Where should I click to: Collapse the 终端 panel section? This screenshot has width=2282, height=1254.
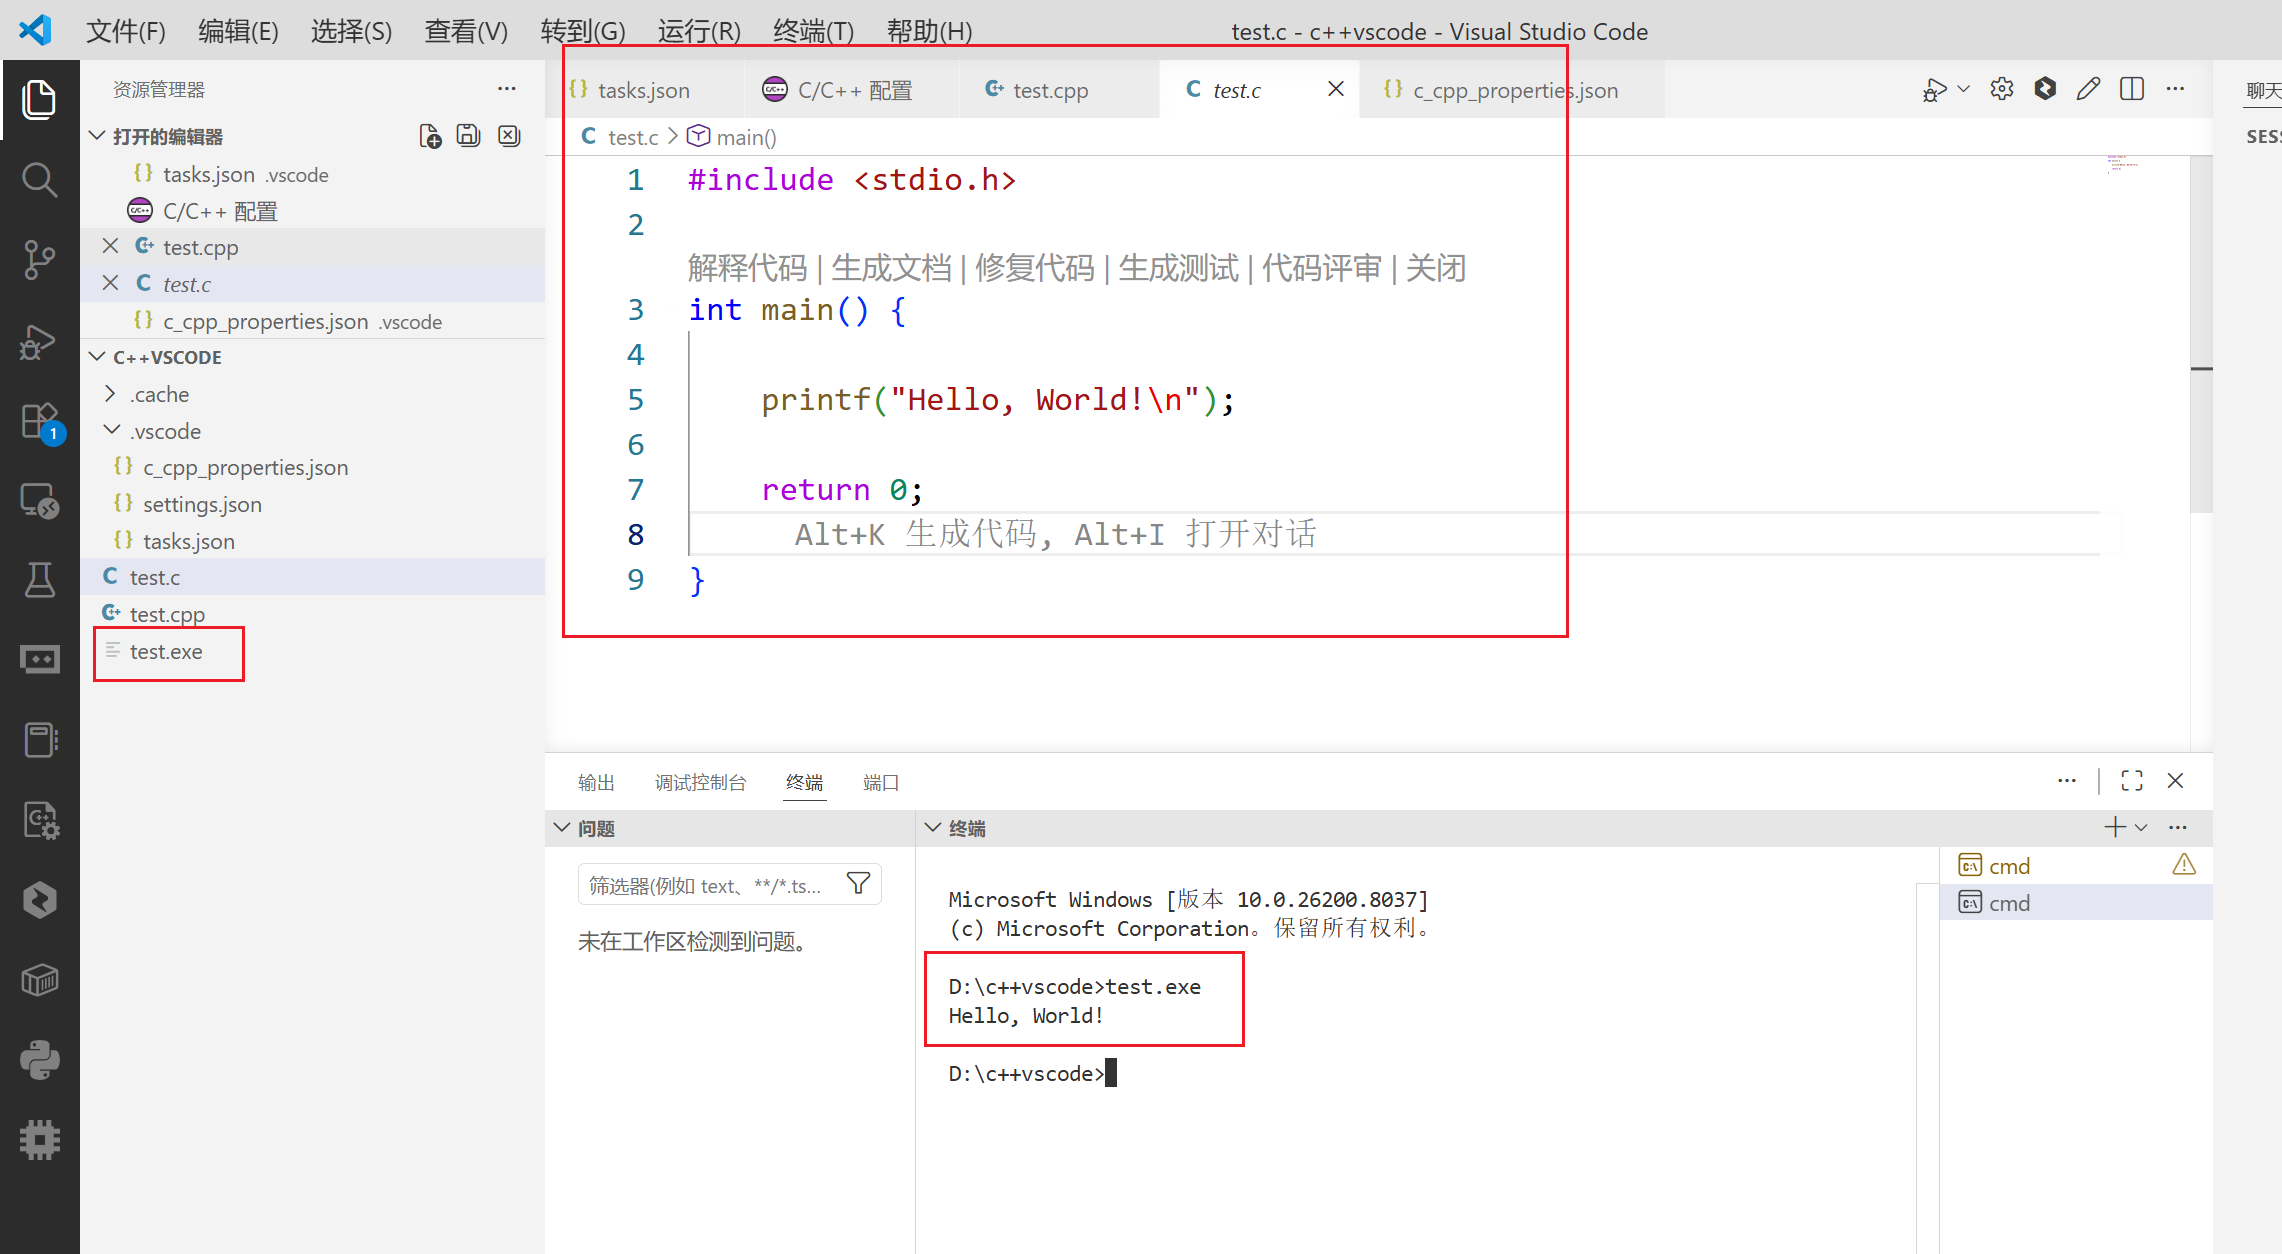[933, 828]
